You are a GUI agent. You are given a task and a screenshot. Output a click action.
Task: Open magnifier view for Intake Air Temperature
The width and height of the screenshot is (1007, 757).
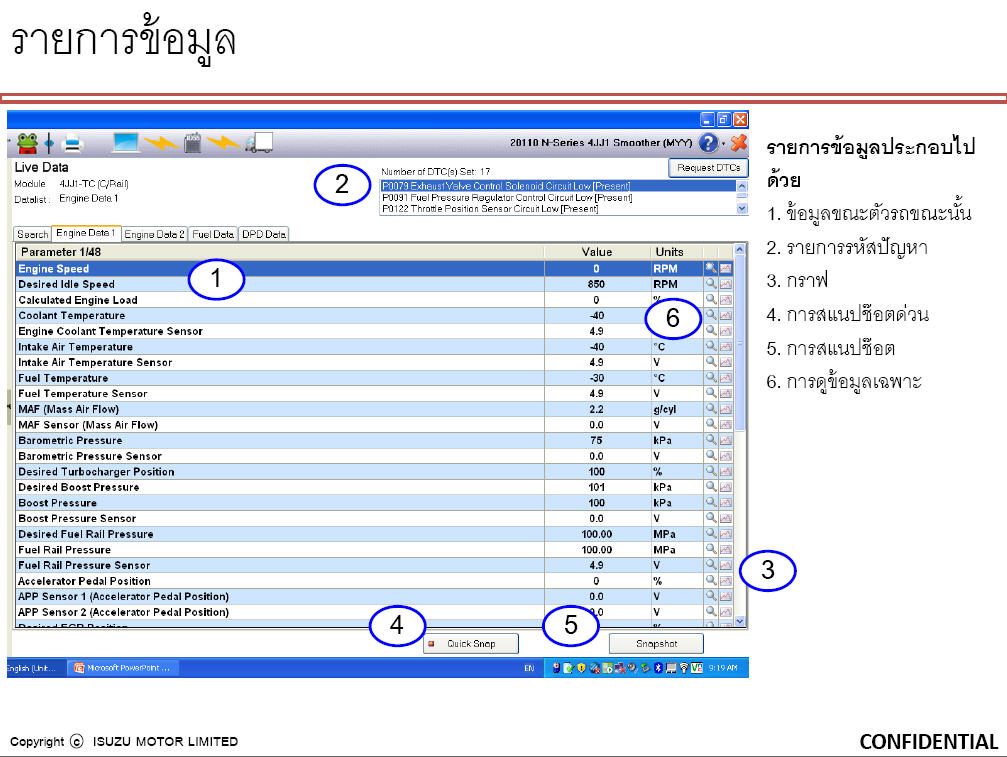[x=710, y=346]
